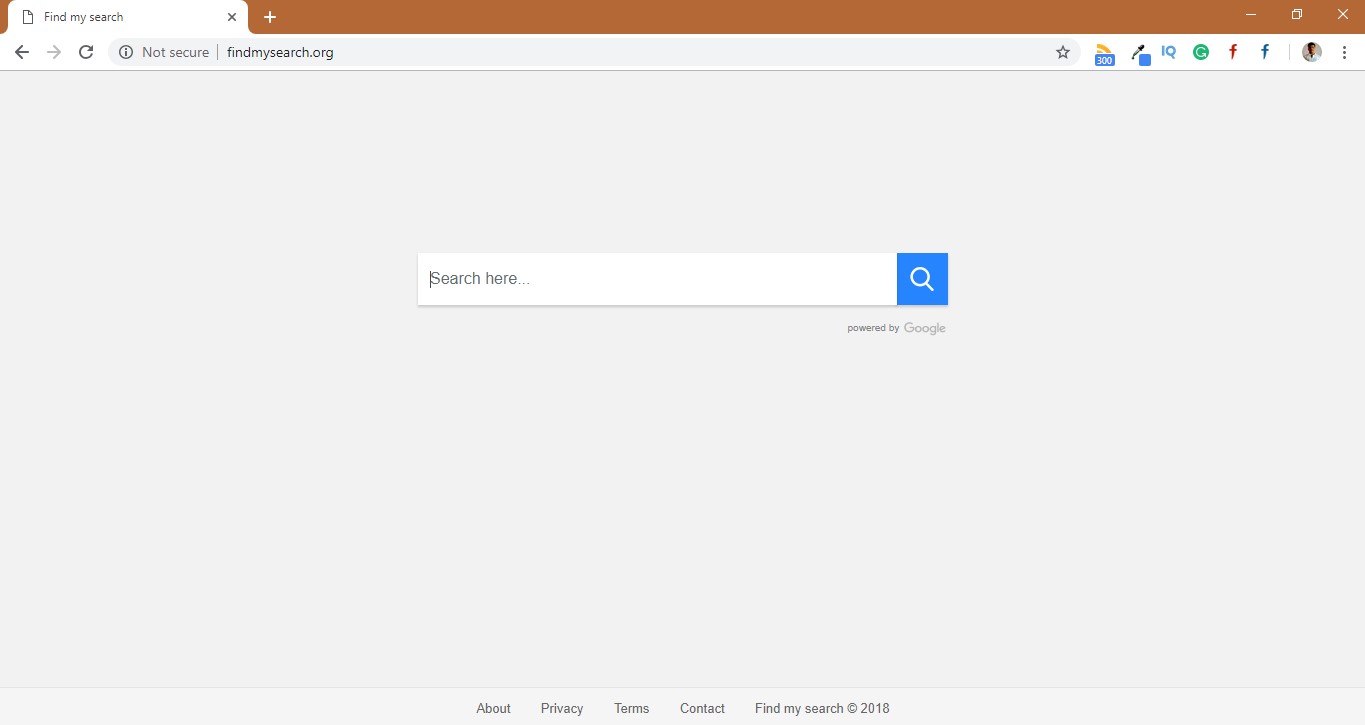Click the back navigation arrow
Screen dimensions: 1365x725
(x=21, y=52)
